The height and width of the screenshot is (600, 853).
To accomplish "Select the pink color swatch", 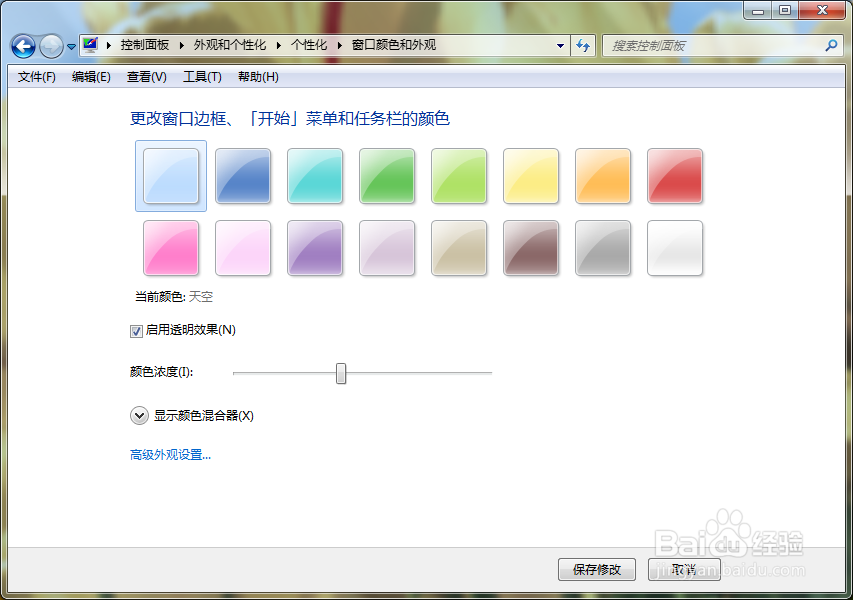I will [171, 248].
